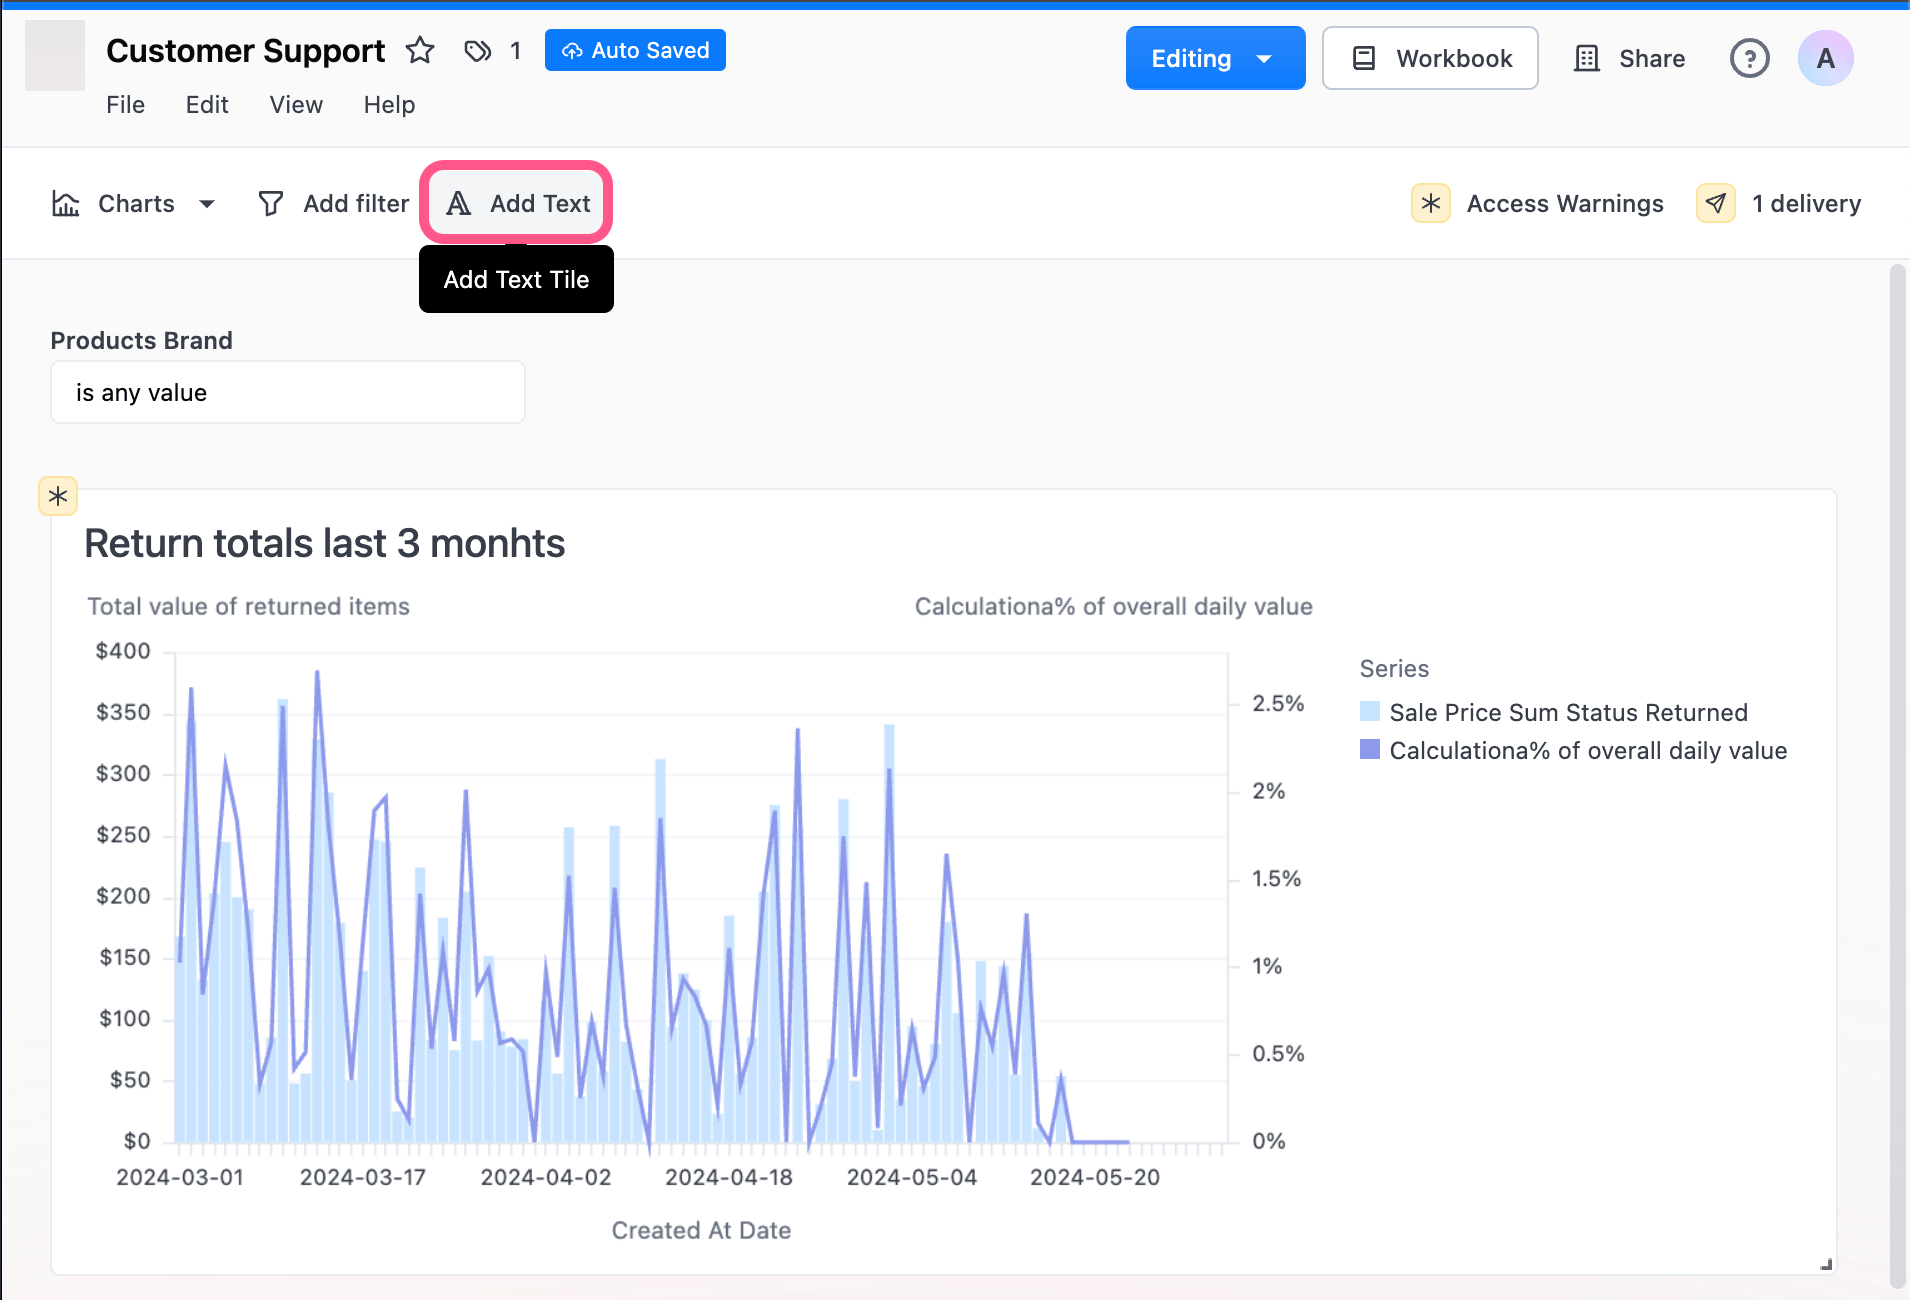This screenshot has width=1910, height=1300.
Task: Expand the Charts dropdown arrow
Action: coord(207,204)
